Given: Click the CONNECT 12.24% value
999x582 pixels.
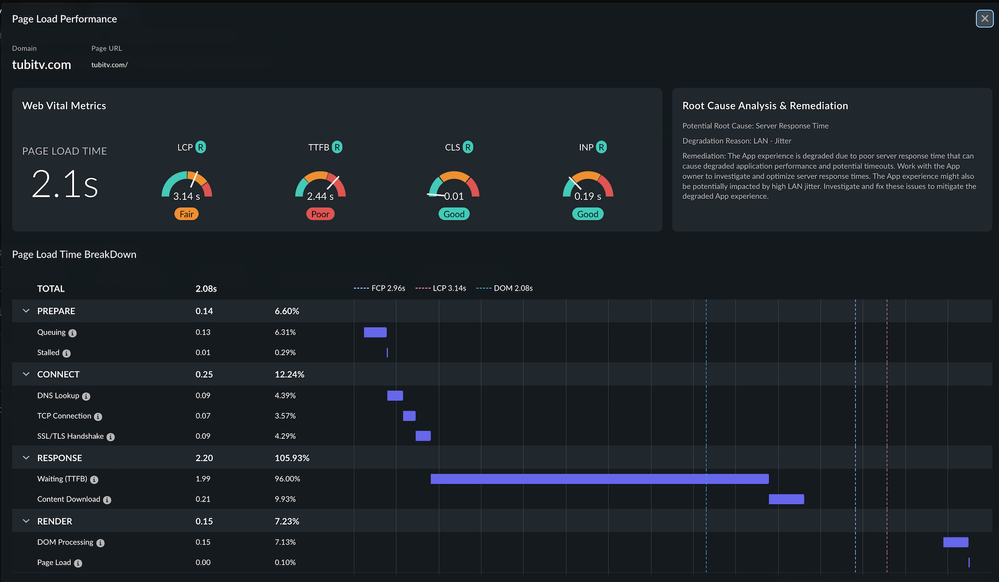Looking at the screenshot, I should coord(289,374).
